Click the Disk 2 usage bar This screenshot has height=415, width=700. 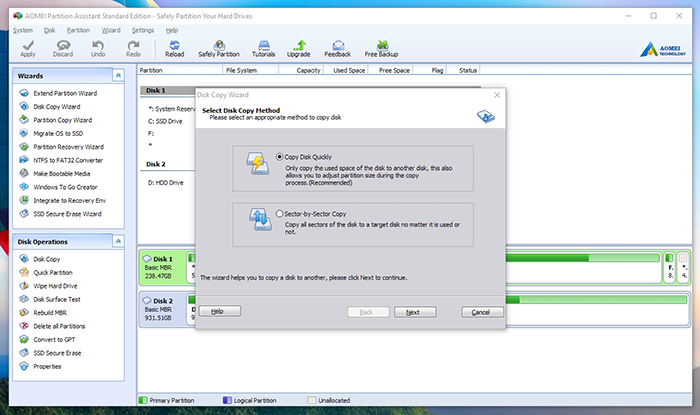click(x=596, y=299)
